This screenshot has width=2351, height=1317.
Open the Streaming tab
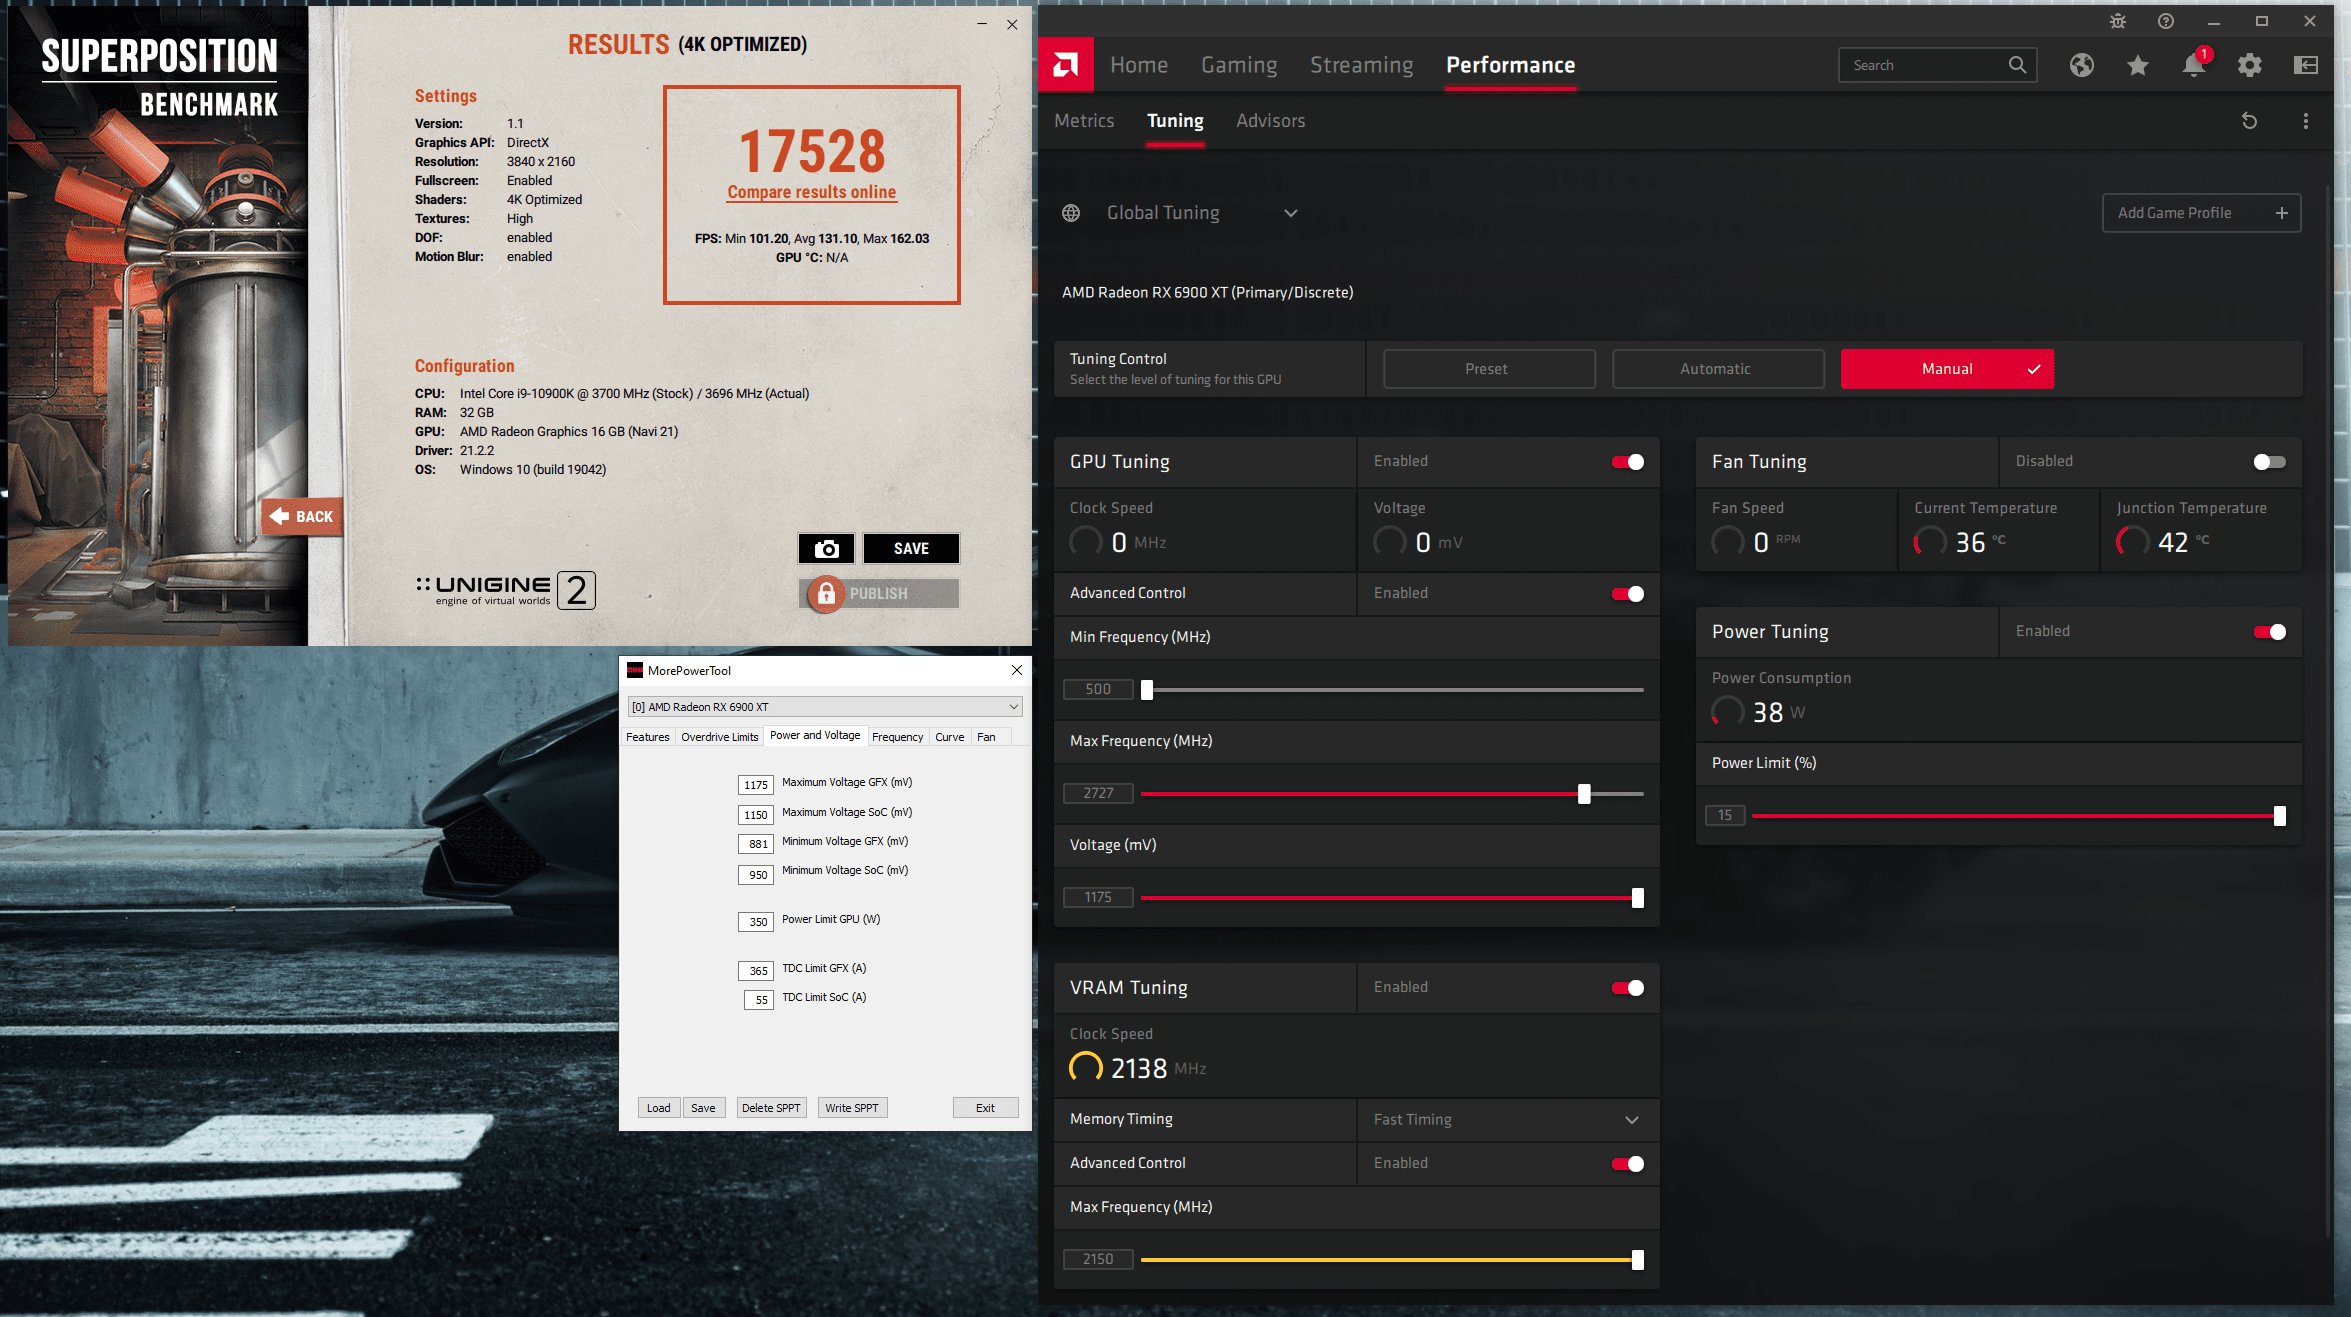(x=1362, y=65)
